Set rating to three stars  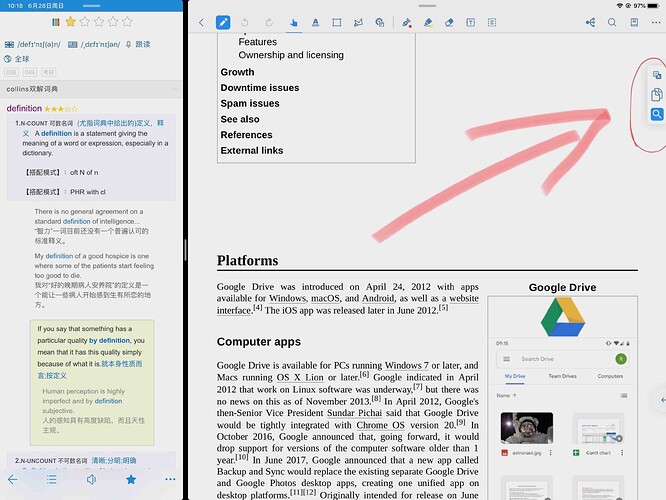(x=99, y=22)
